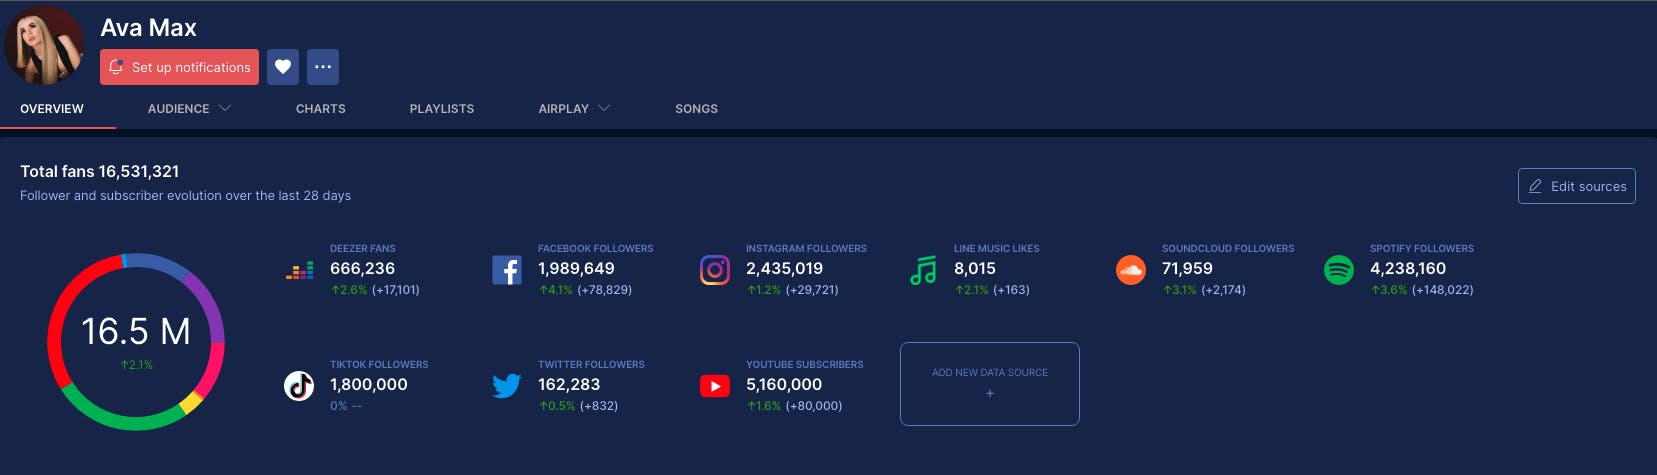This screenshot has width=1657, height=475.
Task: Open the Playlists tab
Action: click(x=441, y=108)
